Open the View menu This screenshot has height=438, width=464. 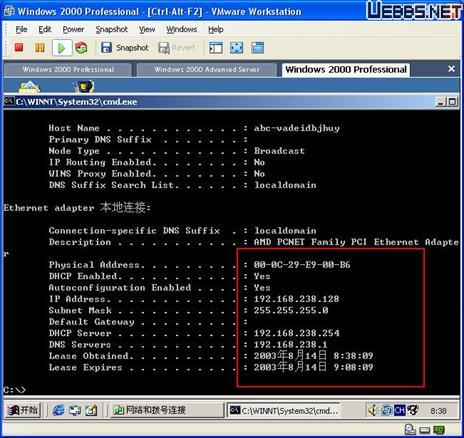pyautogui.click(x=147, y=30)
